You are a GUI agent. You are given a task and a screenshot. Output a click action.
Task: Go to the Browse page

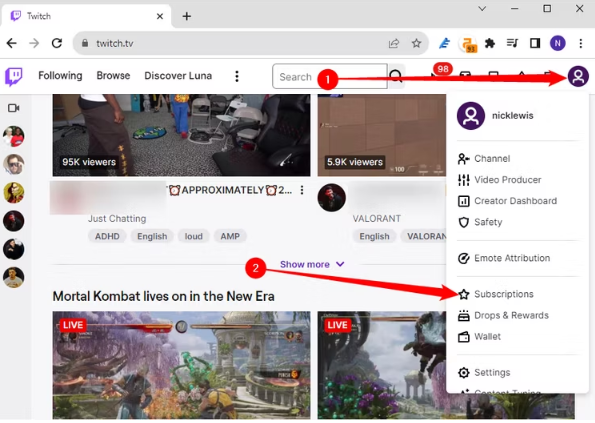(x=113, y=76)
